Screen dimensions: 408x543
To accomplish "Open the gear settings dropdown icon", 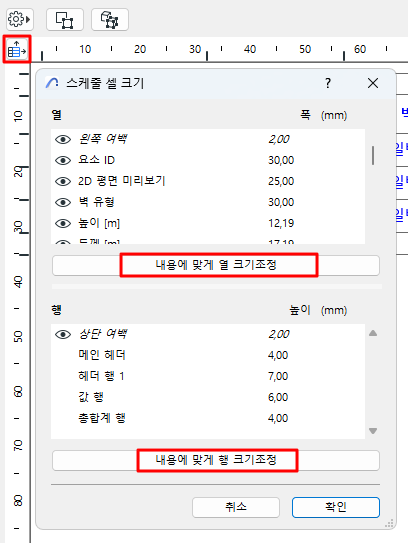I will (x=19, y=19).
